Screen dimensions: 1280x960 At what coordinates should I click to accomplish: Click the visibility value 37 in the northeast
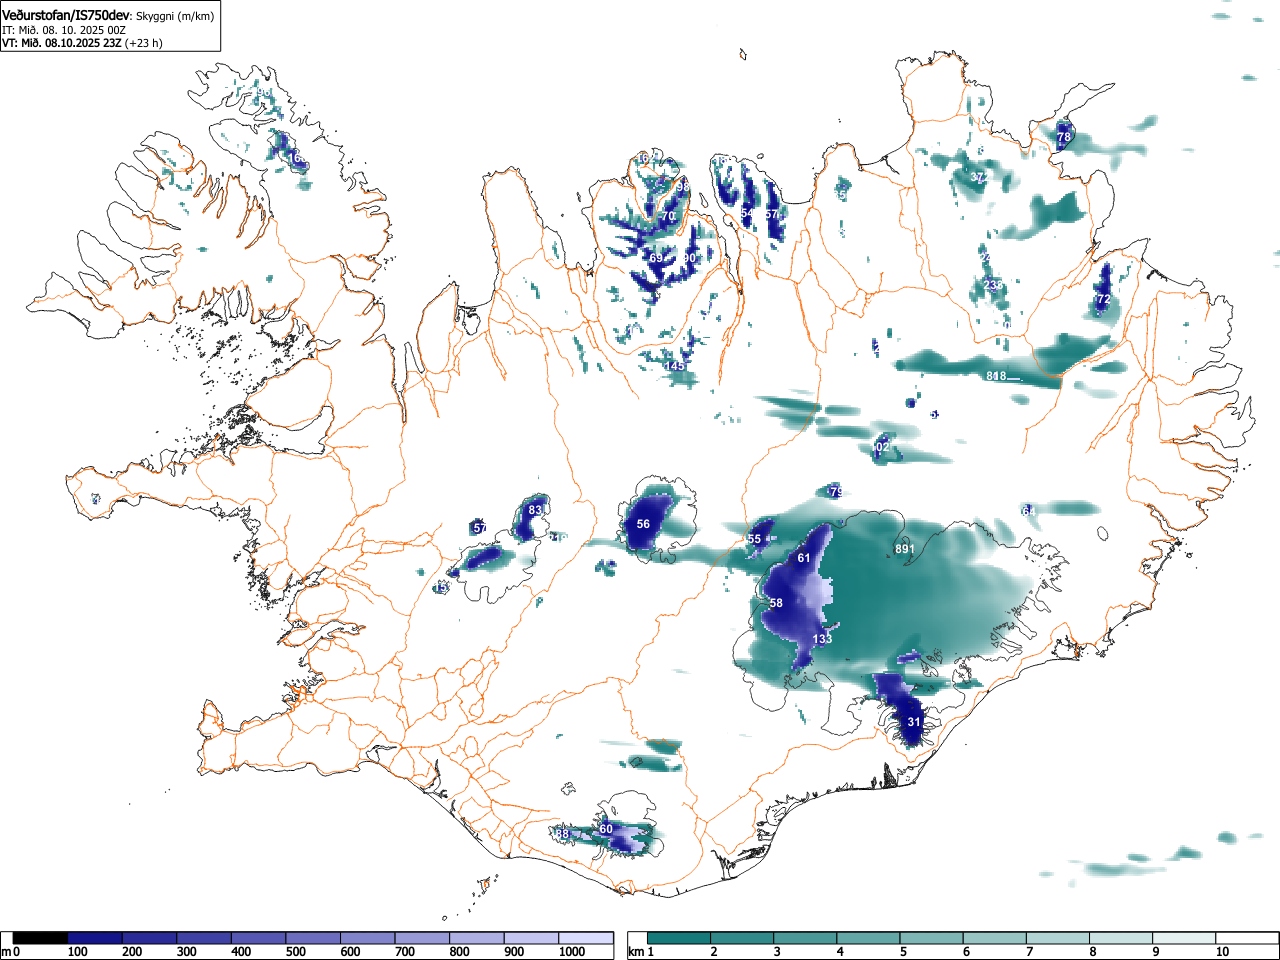tap(977, 177)
